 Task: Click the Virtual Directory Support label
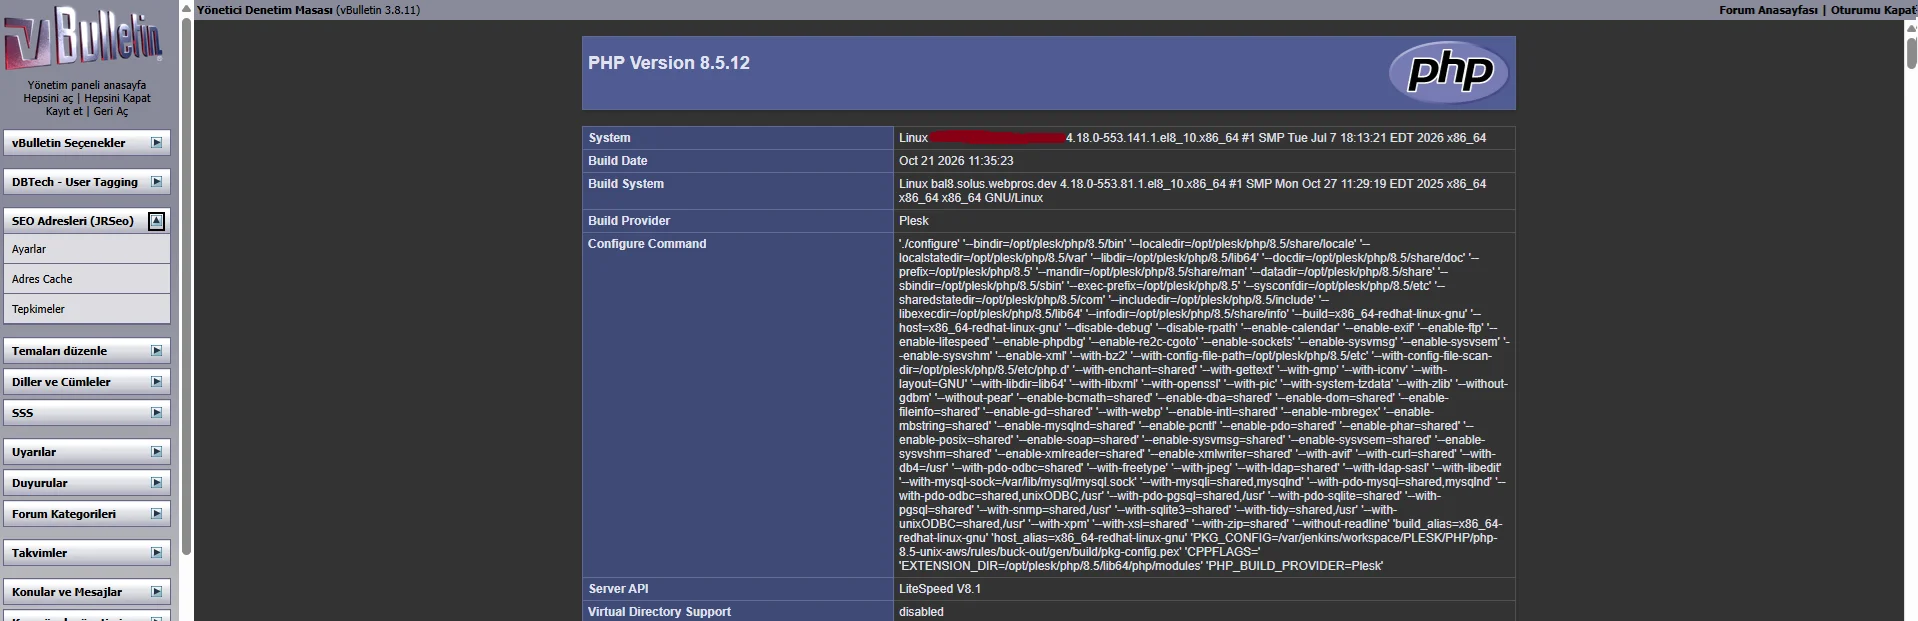pos(659,612)
